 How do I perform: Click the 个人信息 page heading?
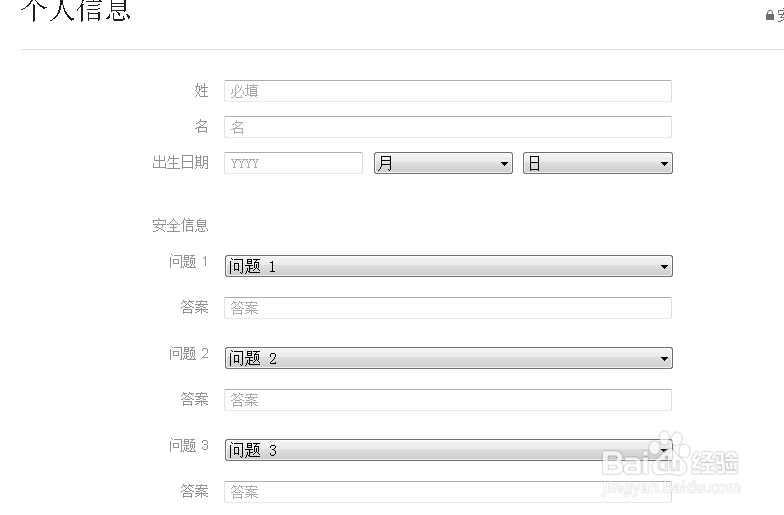76,12
